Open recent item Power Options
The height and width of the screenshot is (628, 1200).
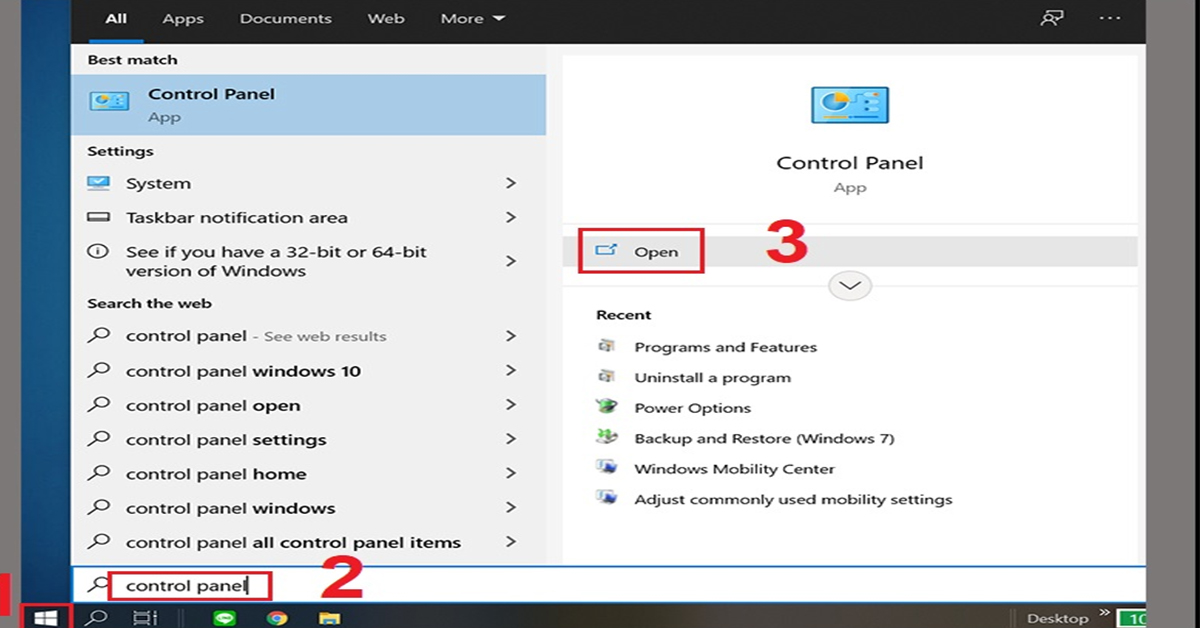pos(692,408)
